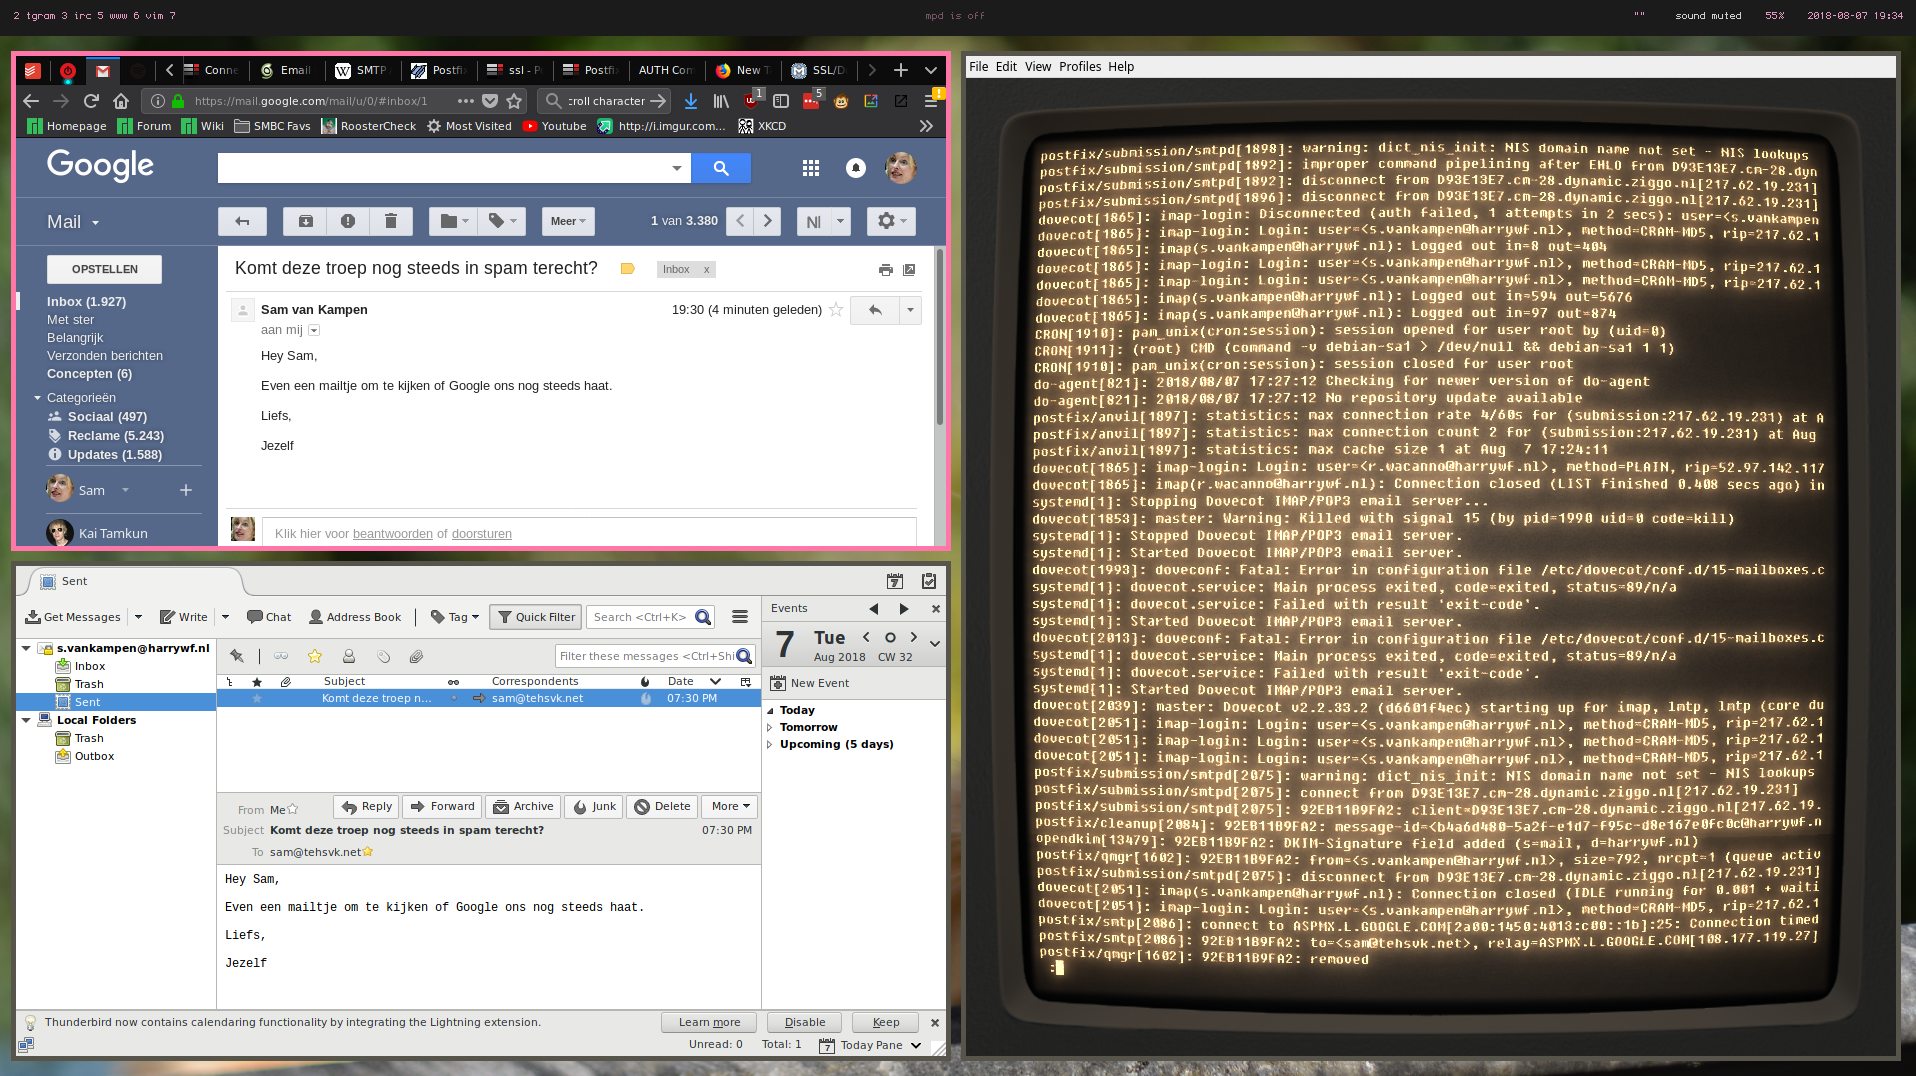Toggle starred-only filter in quick filter bar
This screenshot has width=1916, height=1076.
click(315, 657)
